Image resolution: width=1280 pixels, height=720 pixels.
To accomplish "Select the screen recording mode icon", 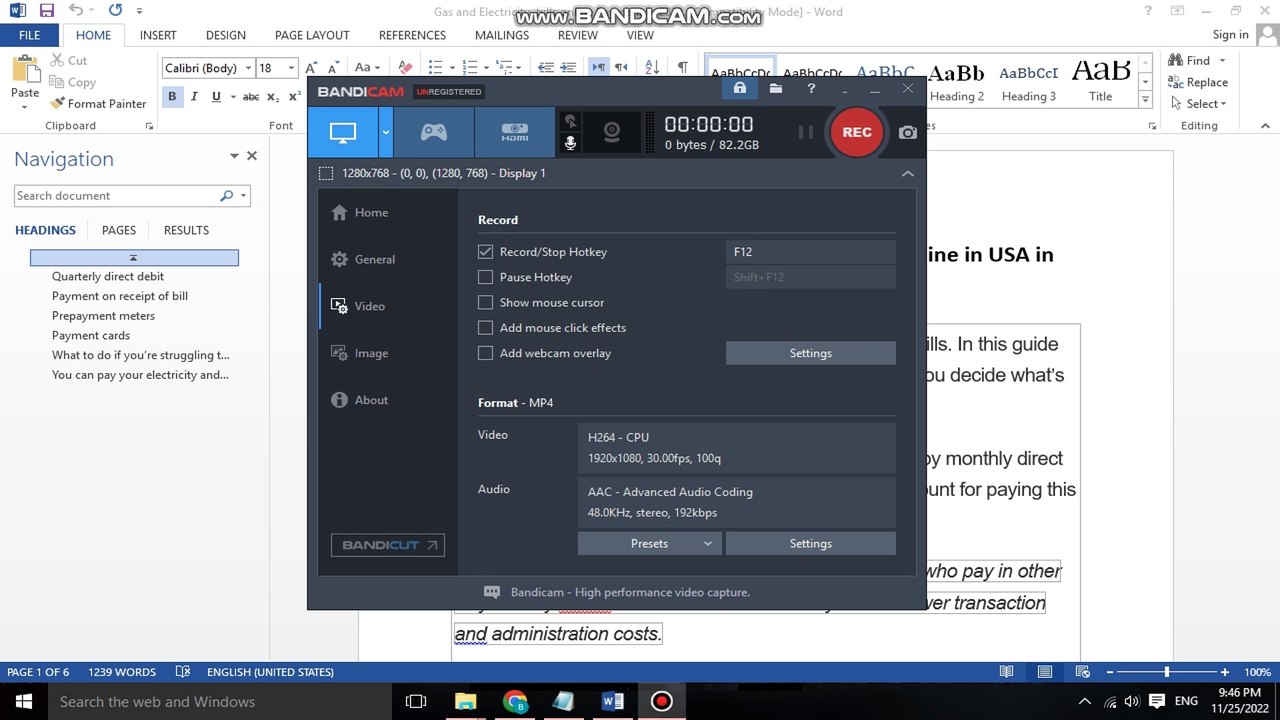I will [344, 131].
